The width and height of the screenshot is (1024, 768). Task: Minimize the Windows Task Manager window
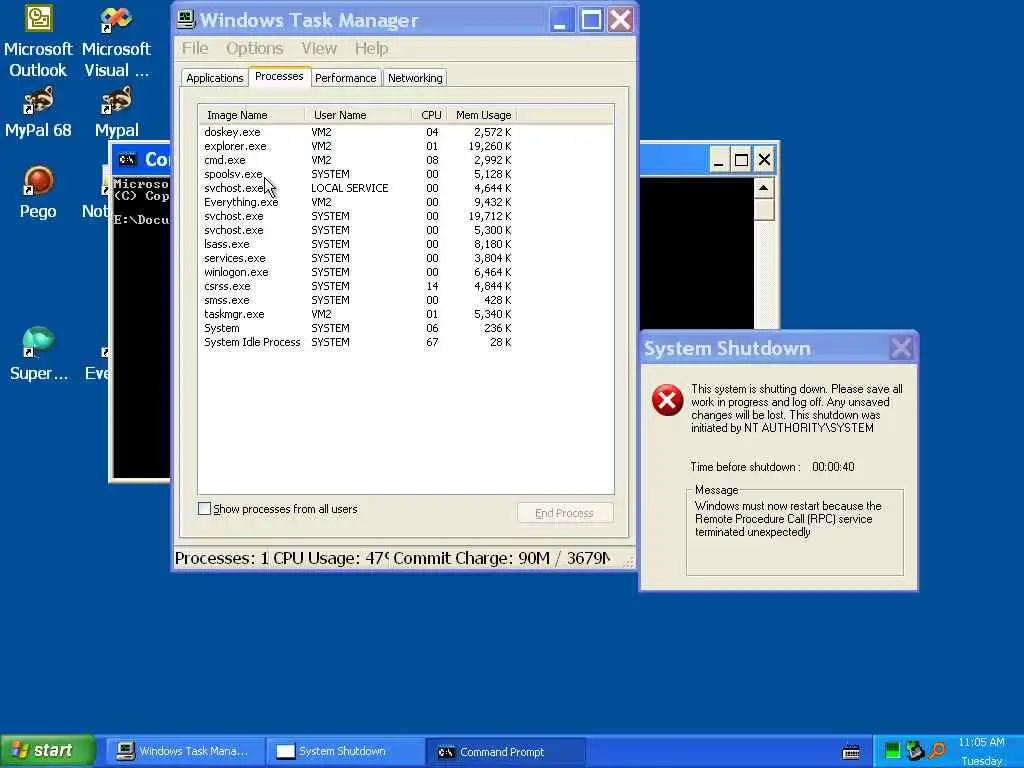[560, 20]
